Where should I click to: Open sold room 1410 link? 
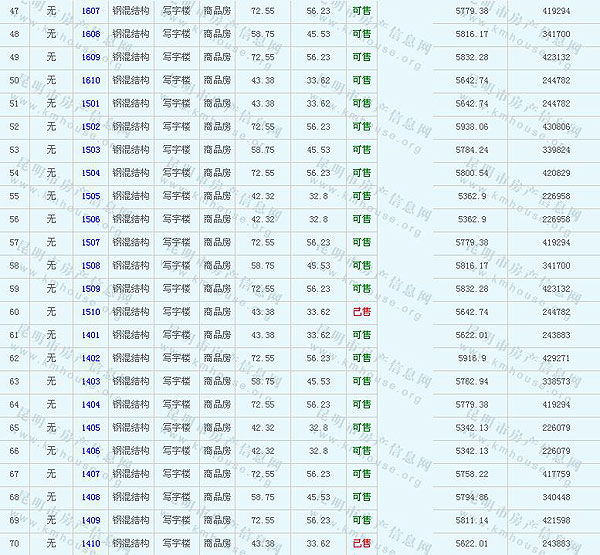91,543
